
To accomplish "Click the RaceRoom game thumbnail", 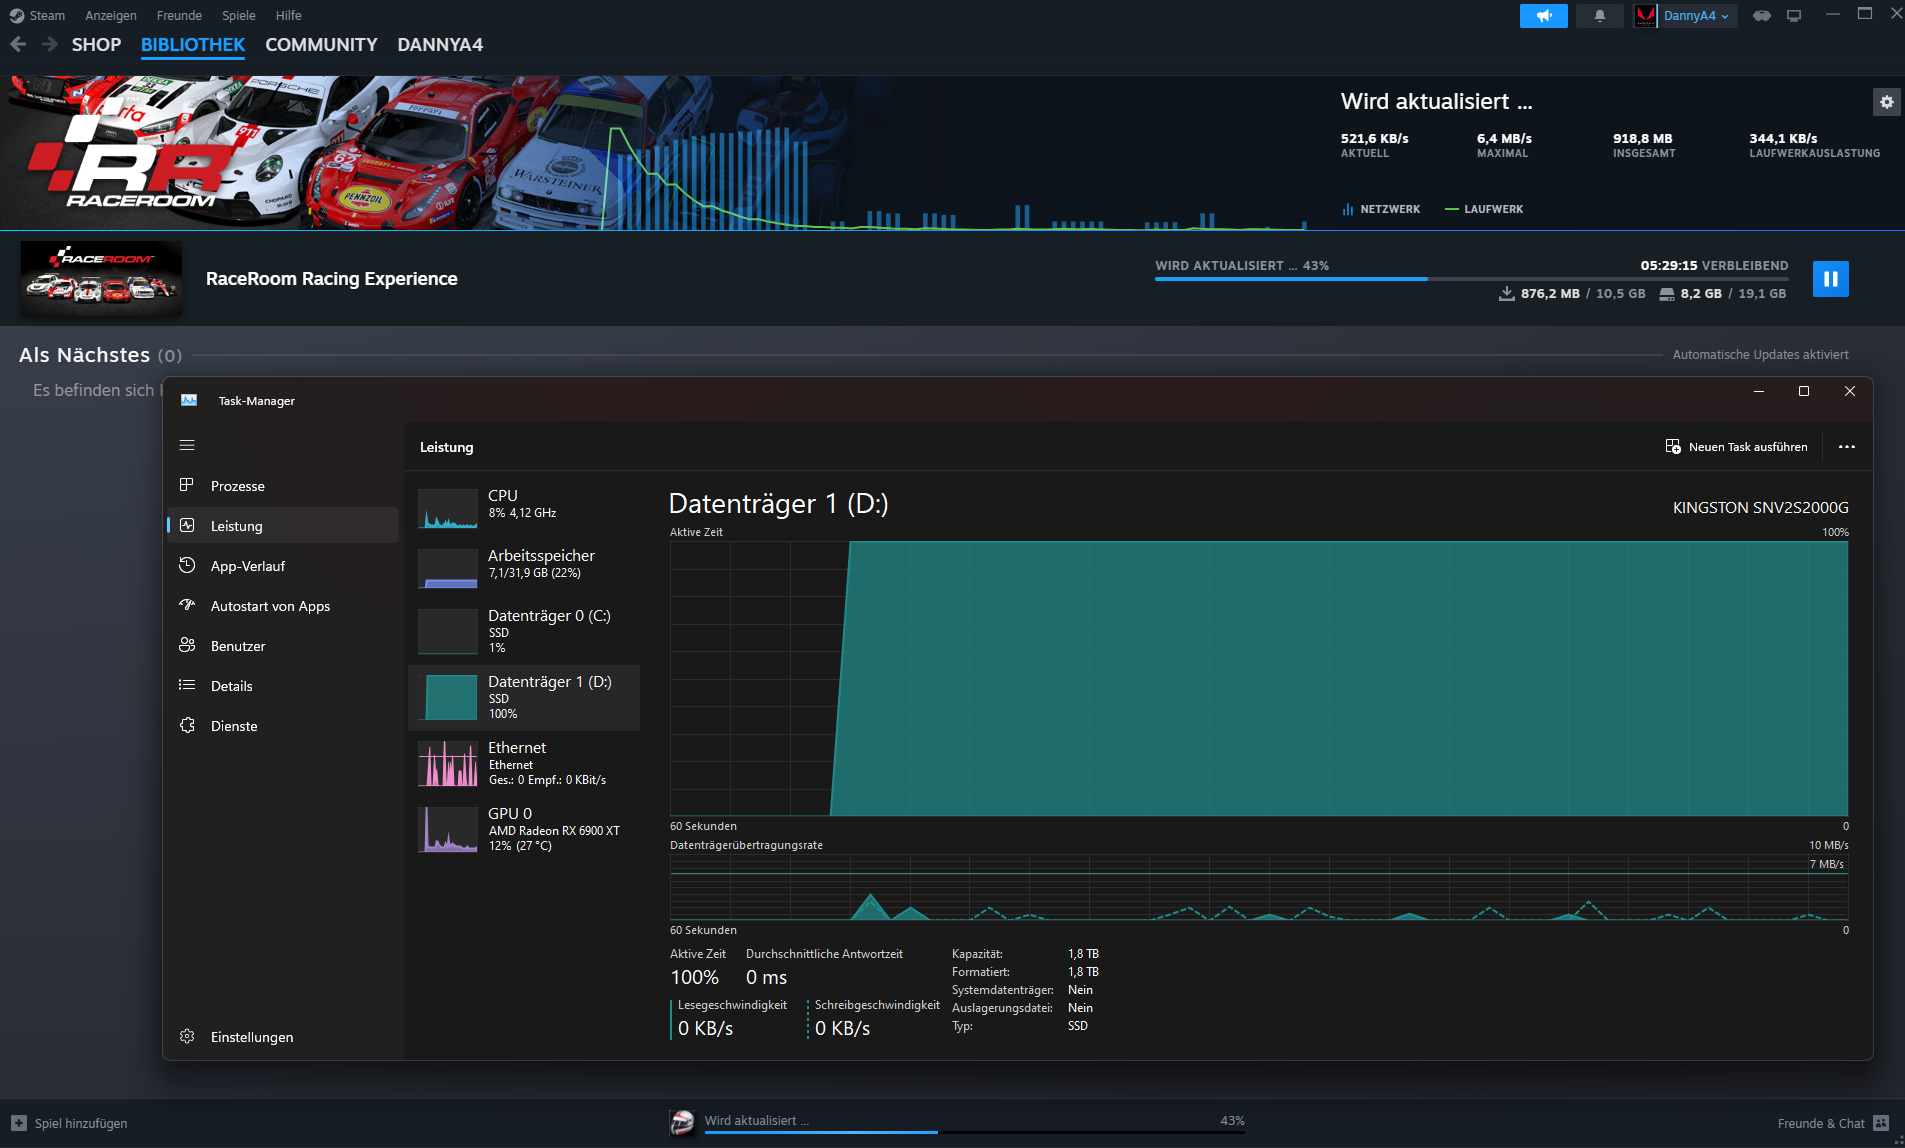I will [x=101, y=279].
